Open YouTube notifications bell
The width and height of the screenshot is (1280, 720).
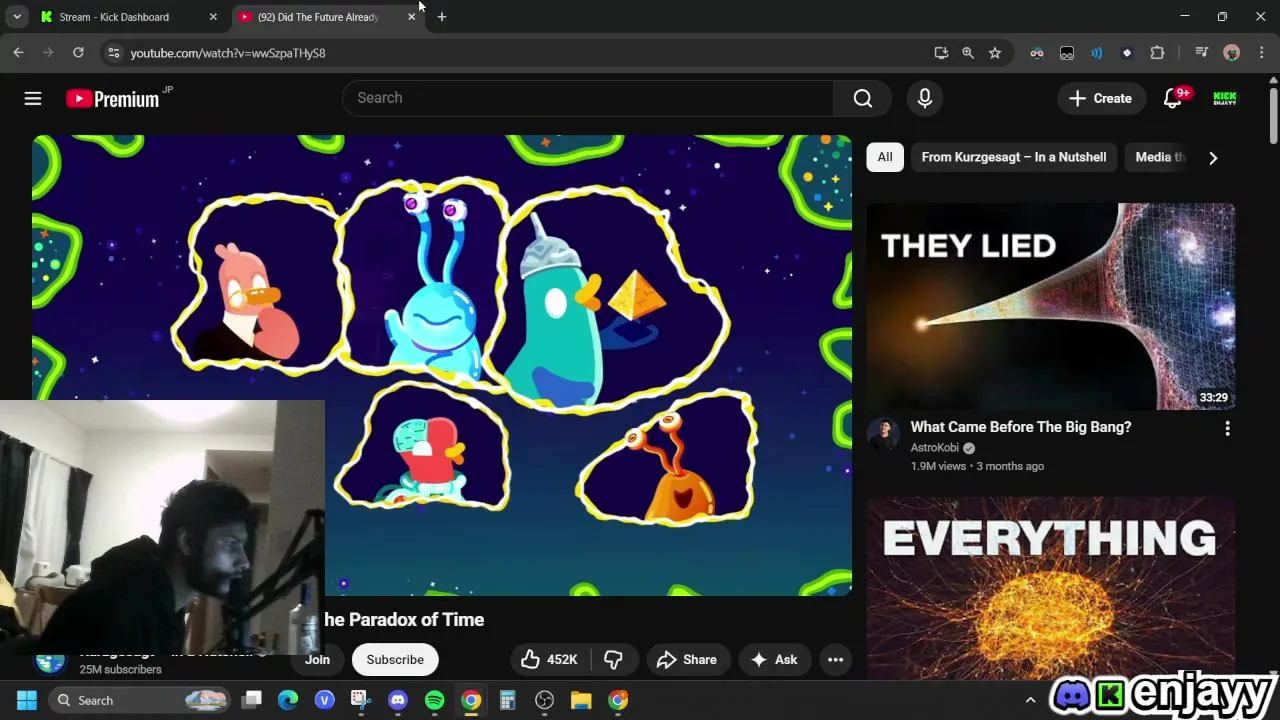click(x=1173, y=98)
